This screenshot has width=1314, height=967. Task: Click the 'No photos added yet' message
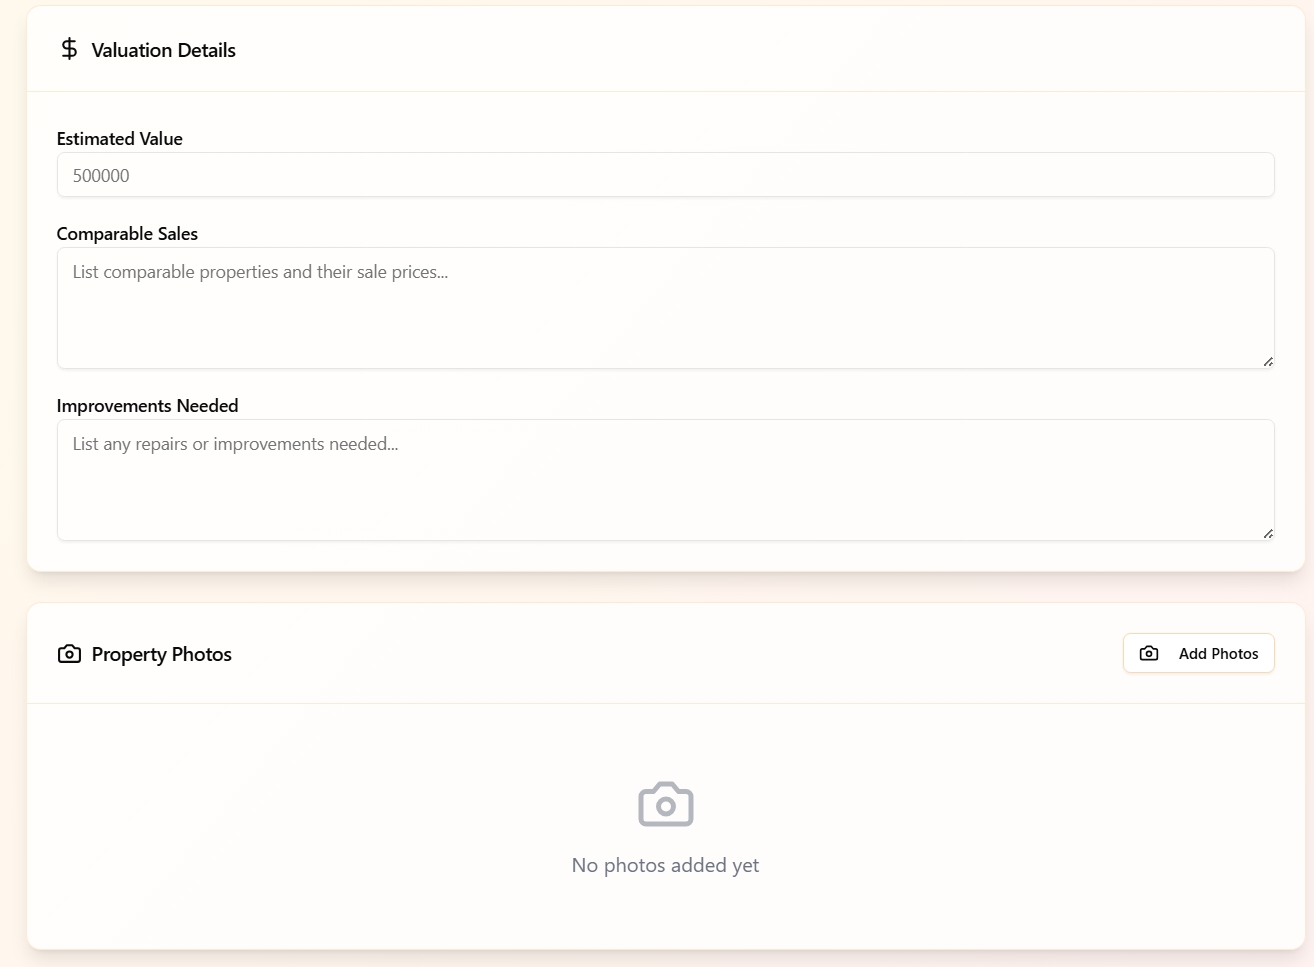pos(665,865)
